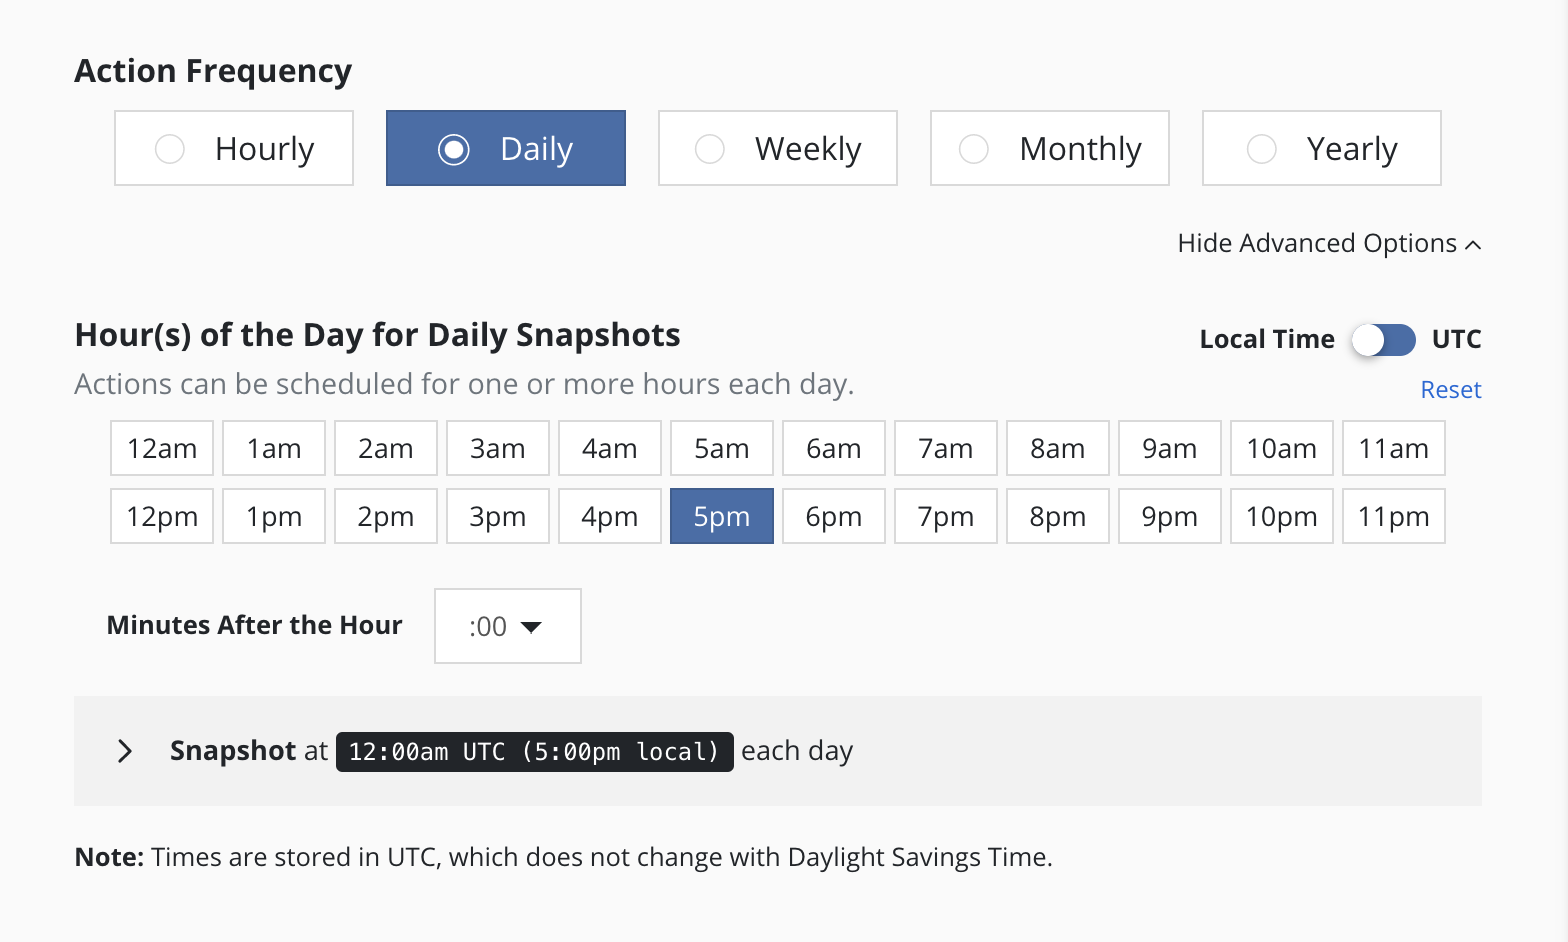Select the 10am hour button
1568x942 pixels.
[1281, 449]
